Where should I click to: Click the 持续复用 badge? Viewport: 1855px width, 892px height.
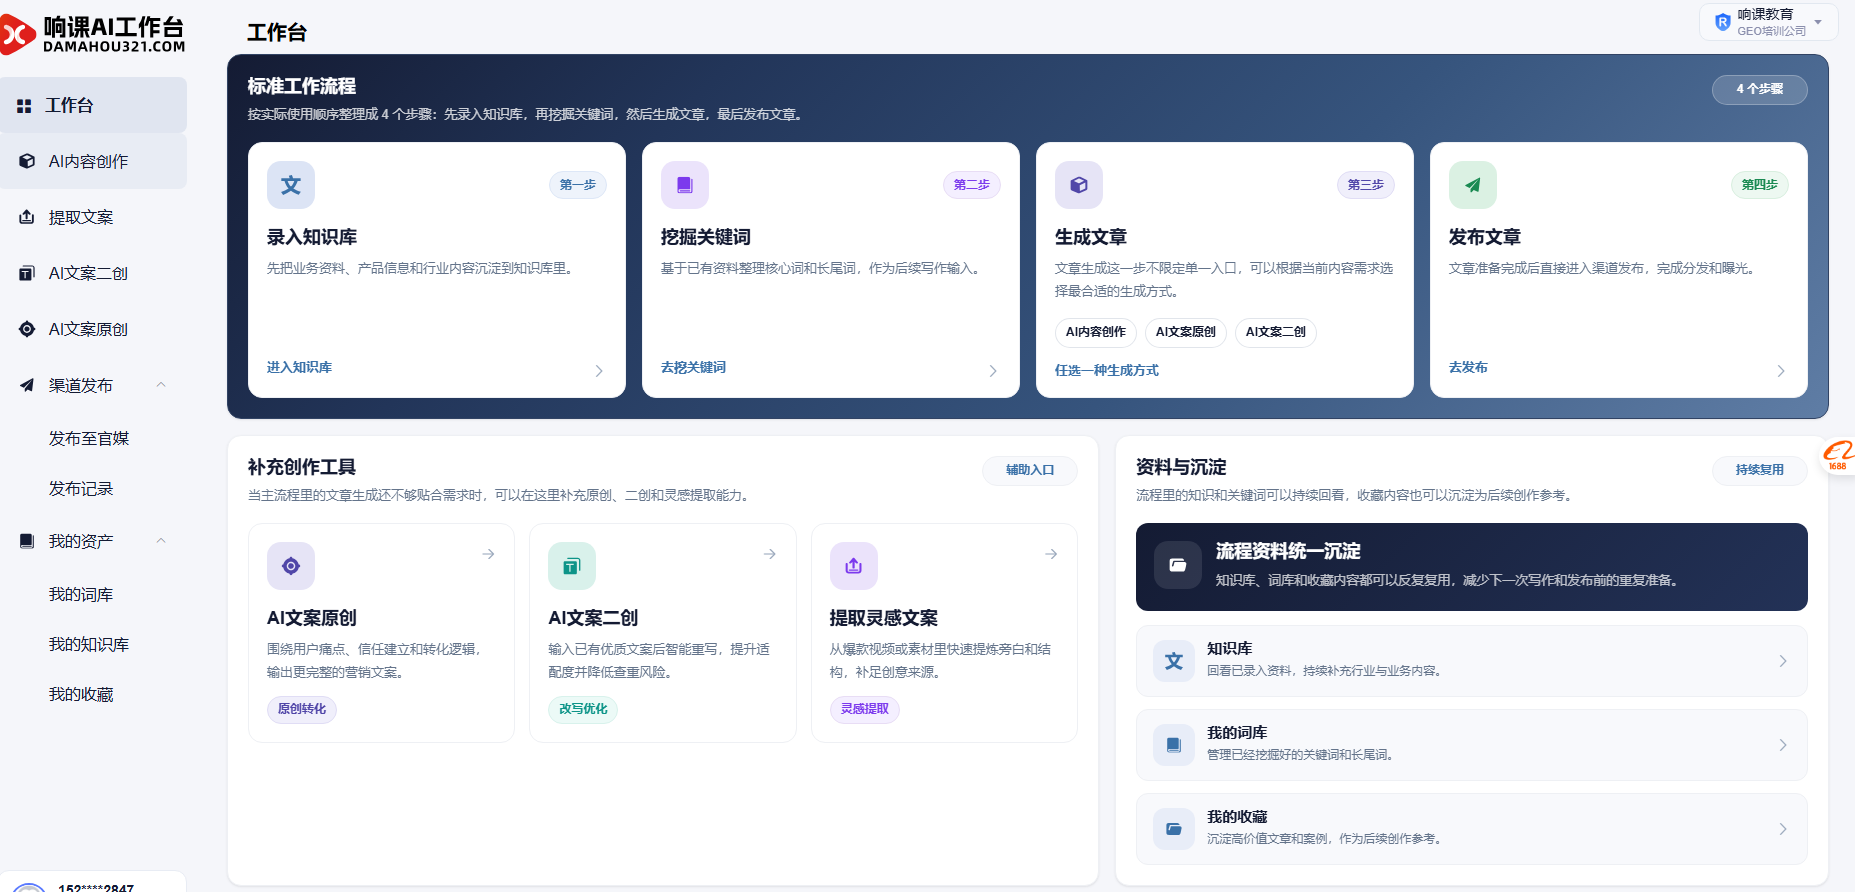1759,470
